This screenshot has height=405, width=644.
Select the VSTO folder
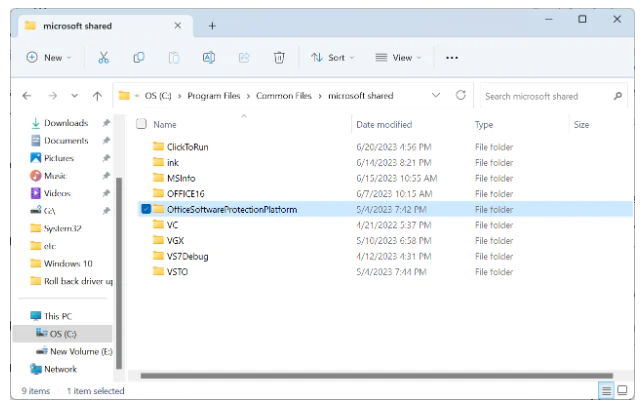pyautogui.click(x=177, y=272)
